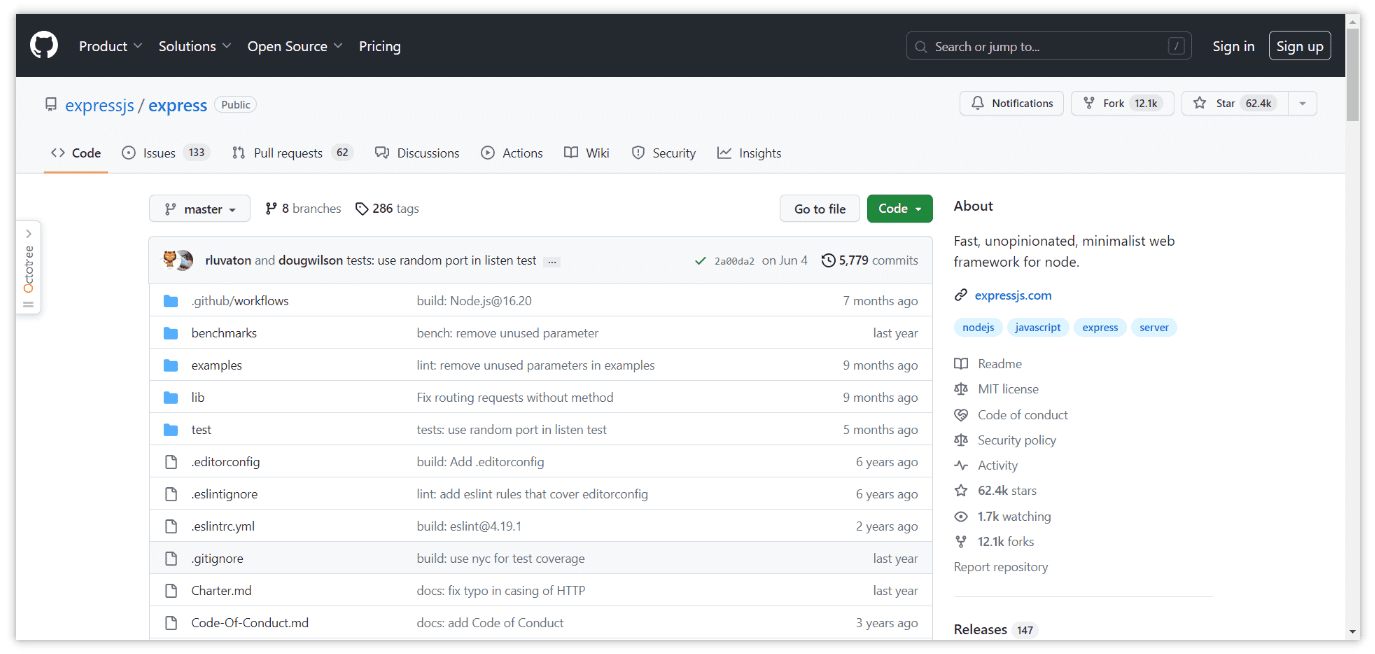
Task: Click the Report repository link
Action: [x=1001, y=567]
